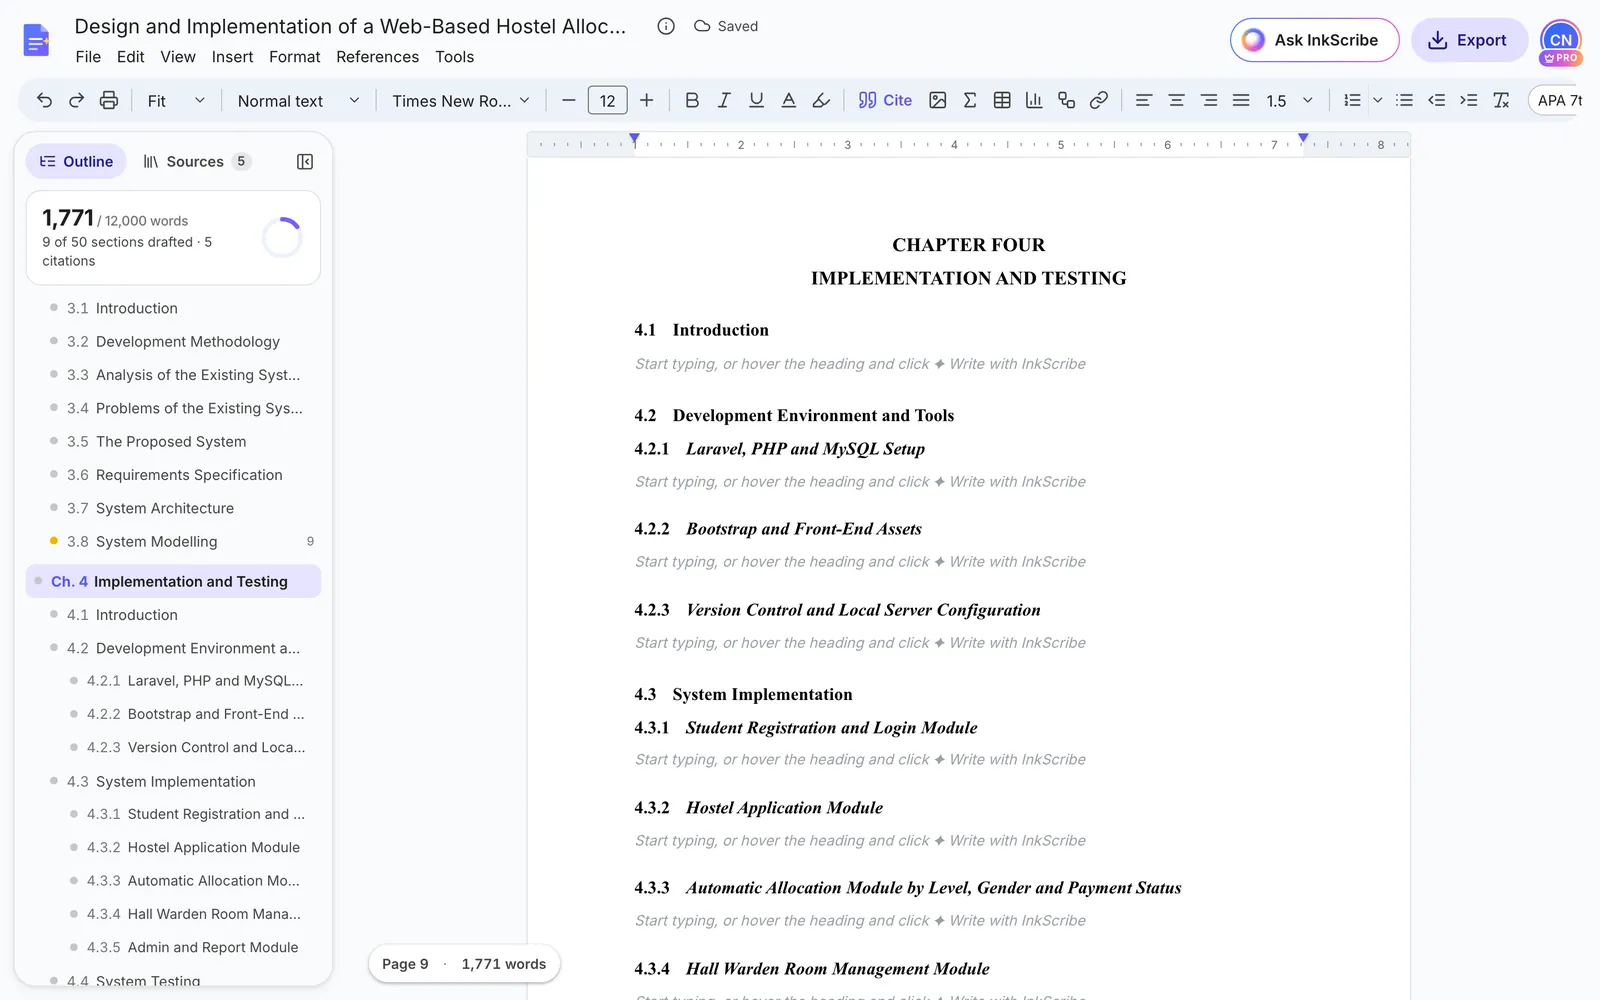The width and height of the screenshot is (1600, 1000).
Task: Center align the text
Action: 1176,100
